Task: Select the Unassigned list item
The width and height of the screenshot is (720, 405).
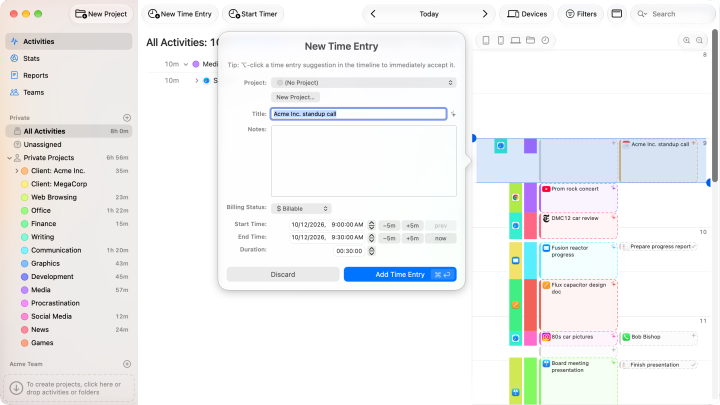Action: (69, 144)
